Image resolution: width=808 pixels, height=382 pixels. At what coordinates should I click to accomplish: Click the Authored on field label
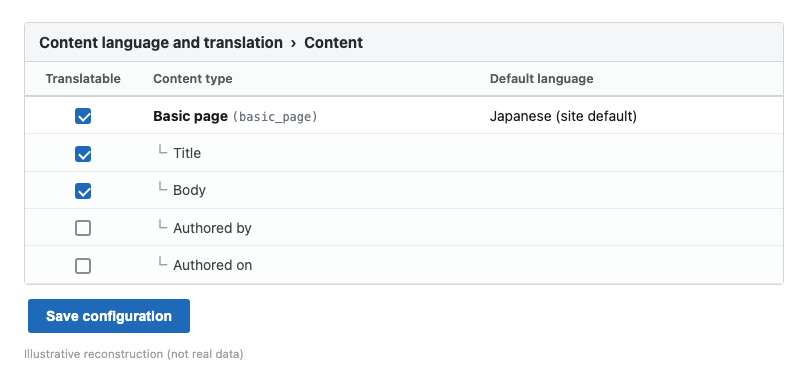212,265
